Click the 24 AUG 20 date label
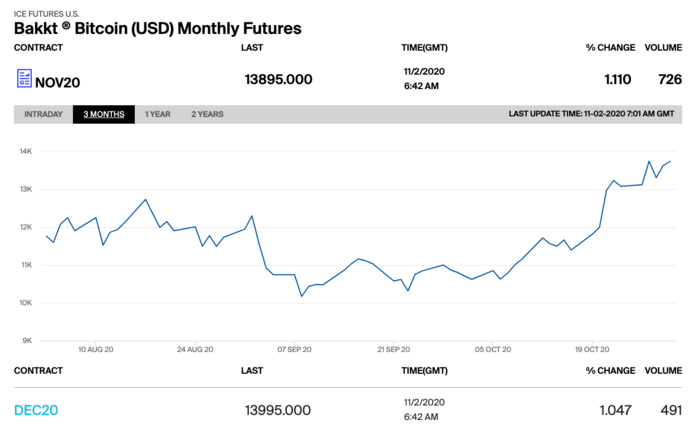This screenshot has width=700, height=430. 195,350
